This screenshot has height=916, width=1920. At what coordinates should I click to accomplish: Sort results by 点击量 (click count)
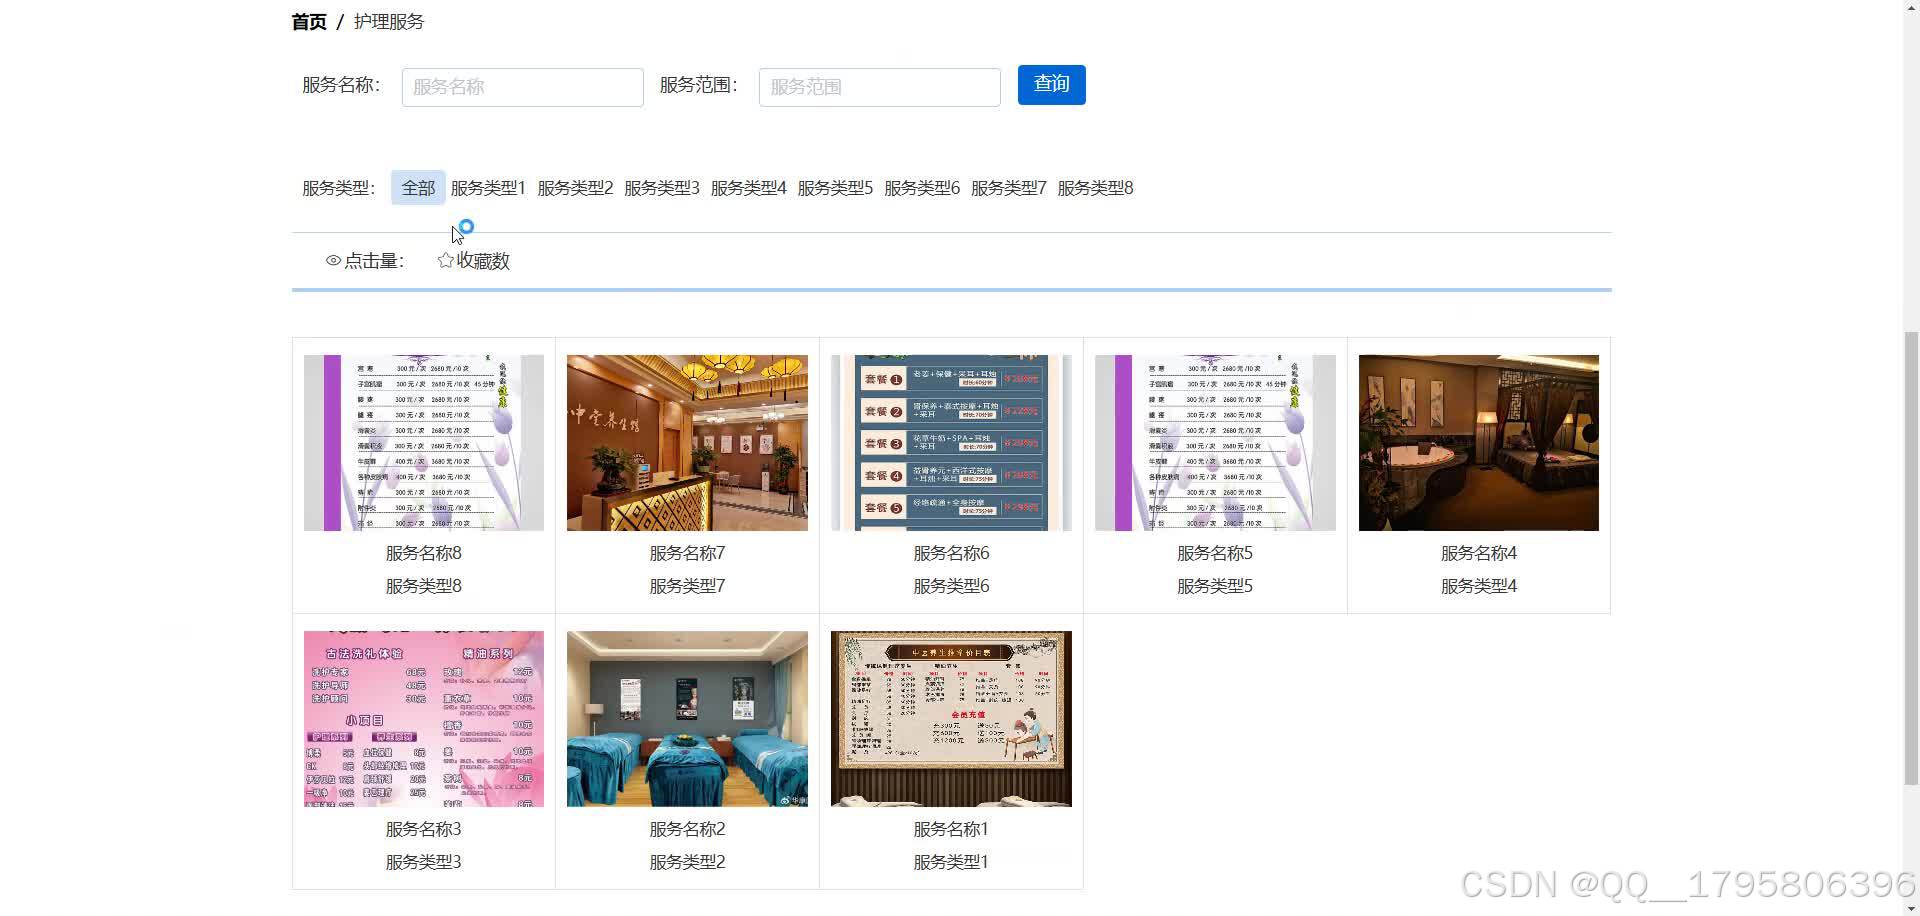click(x=371, y=260)
